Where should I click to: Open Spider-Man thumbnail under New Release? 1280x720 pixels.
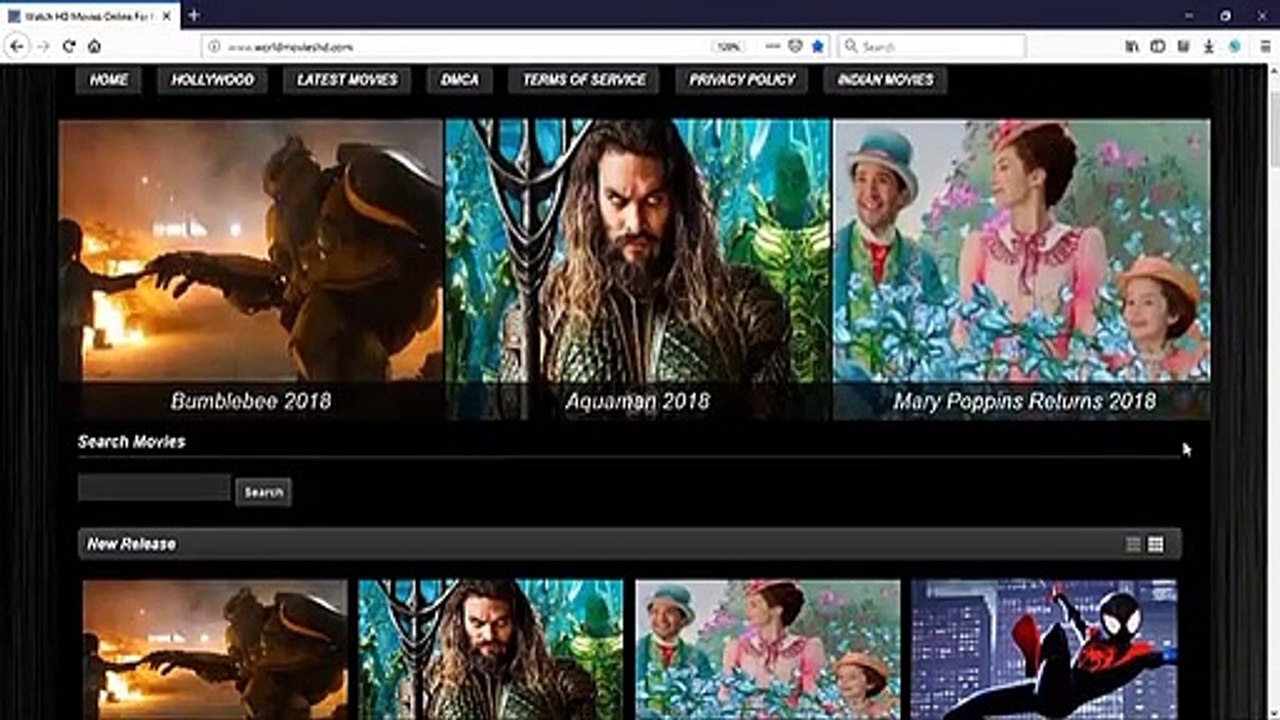1044,649
